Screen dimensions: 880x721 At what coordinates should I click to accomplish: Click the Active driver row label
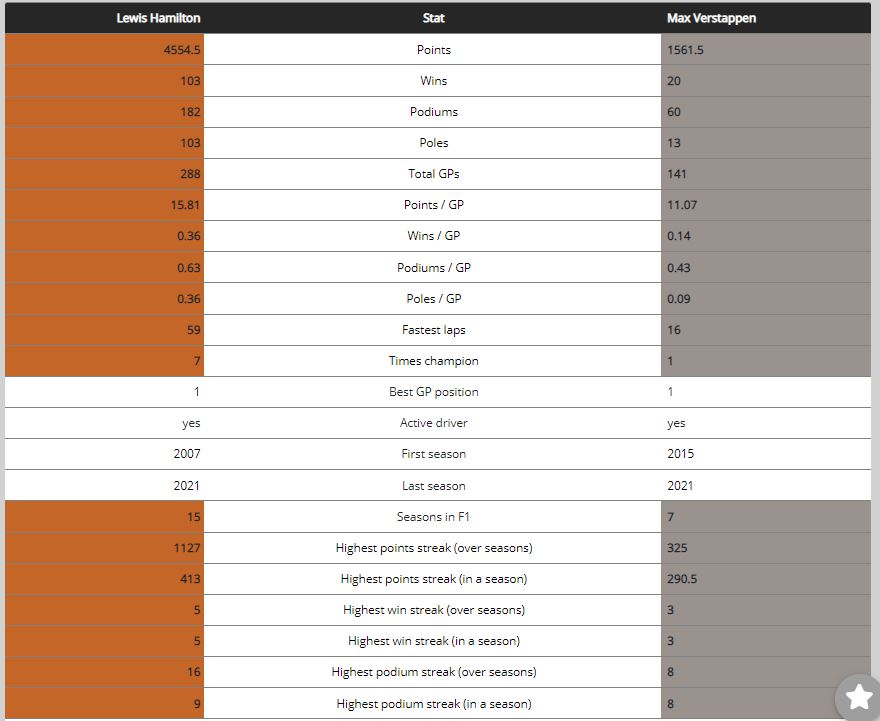click(433, 423)
